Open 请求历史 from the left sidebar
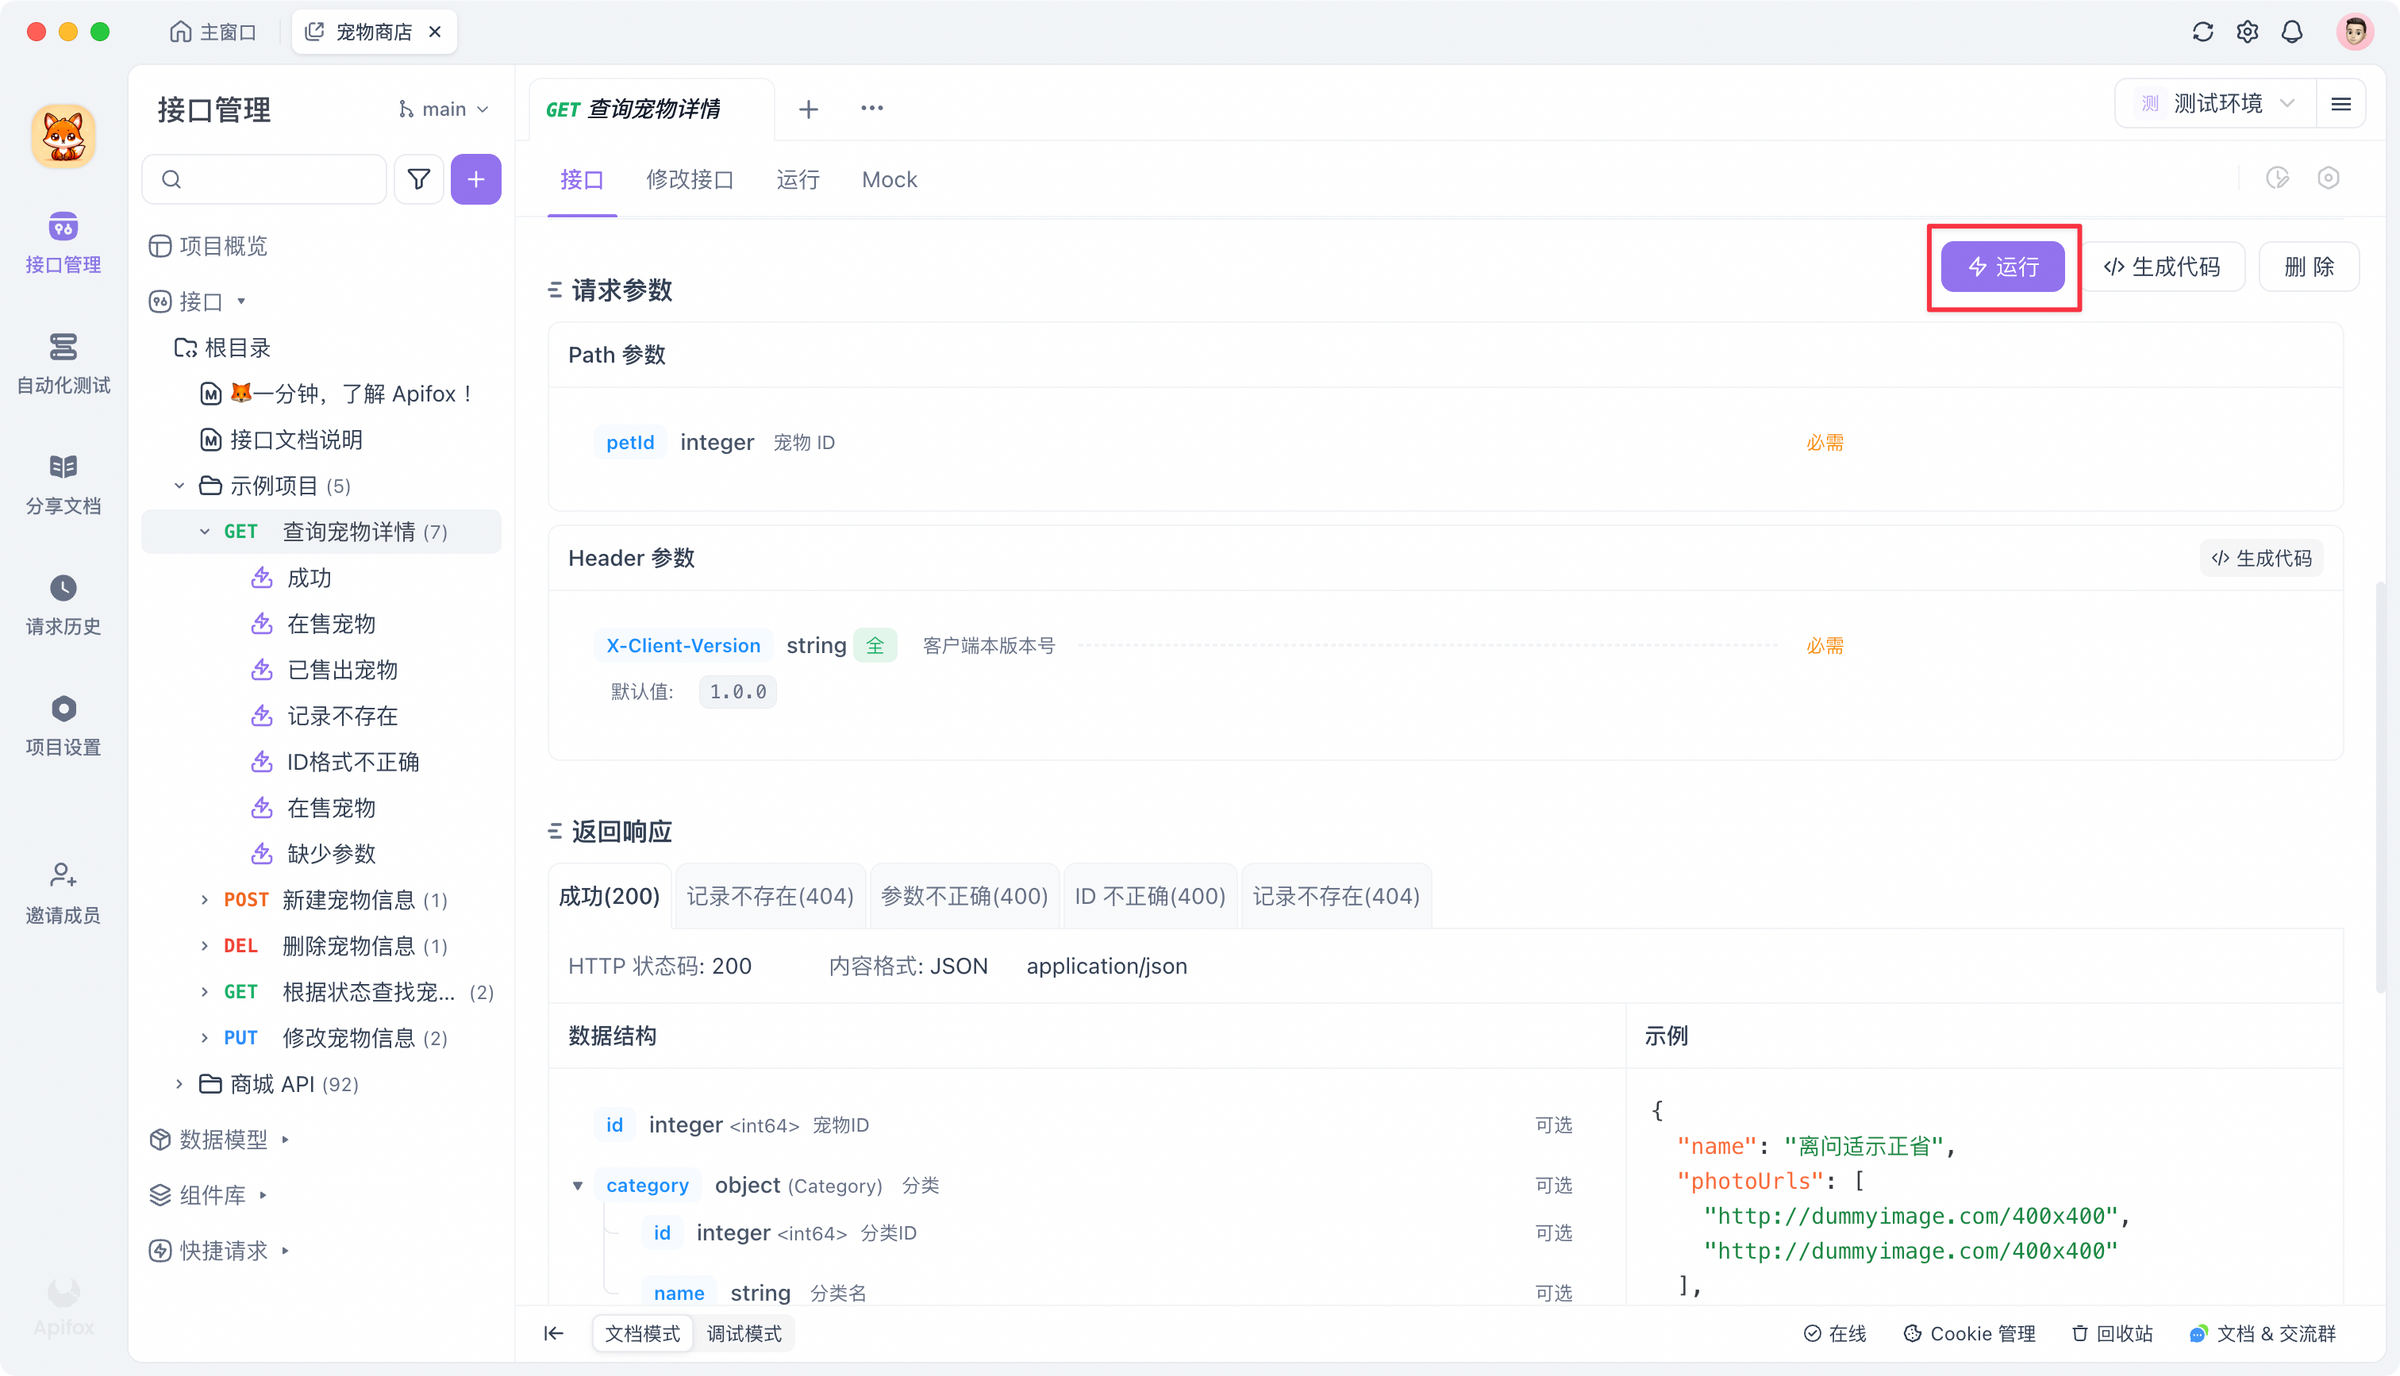The image size is (2400, 1376). pyautogui.click(x=63, y=603)
